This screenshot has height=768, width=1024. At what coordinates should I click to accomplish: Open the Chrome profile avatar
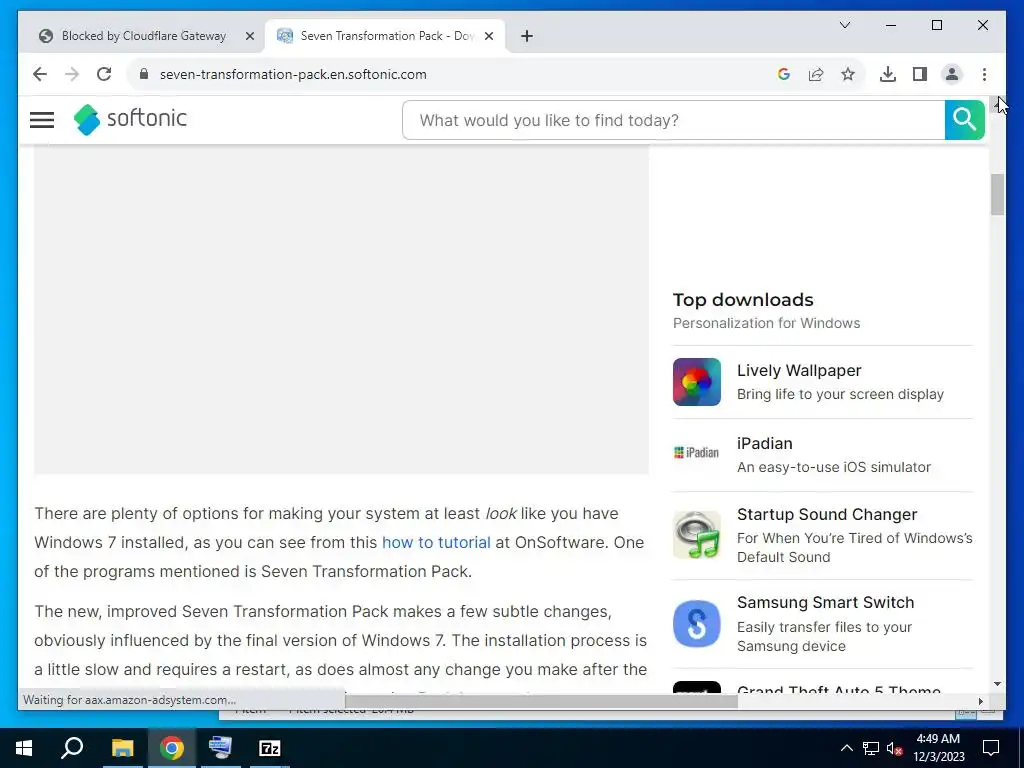pyautogui.click(x=952, y=74)
